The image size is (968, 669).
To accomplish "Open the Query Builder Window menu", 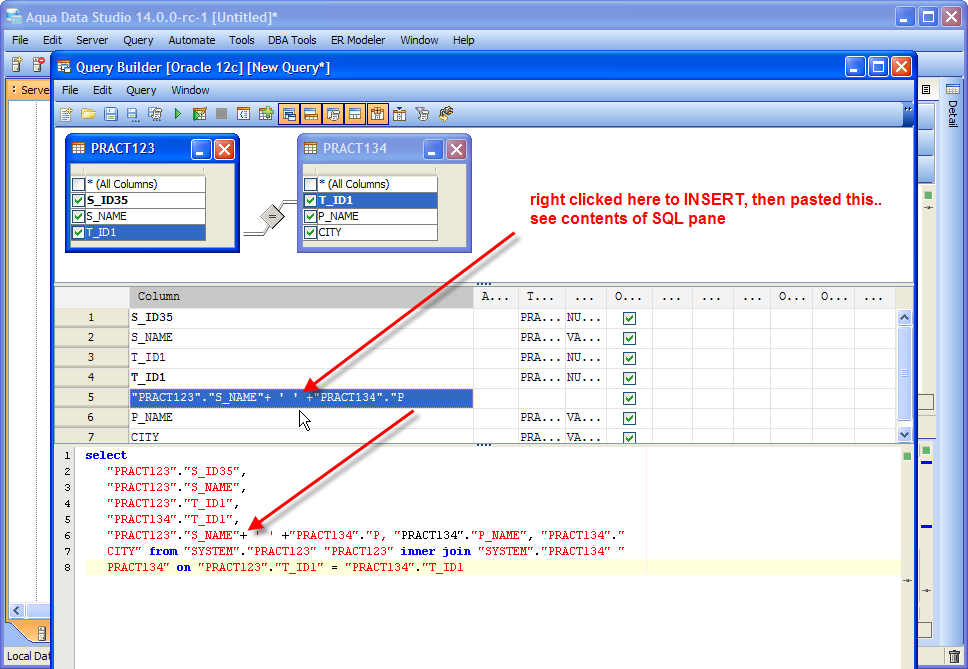I will (x=190, y=90).
